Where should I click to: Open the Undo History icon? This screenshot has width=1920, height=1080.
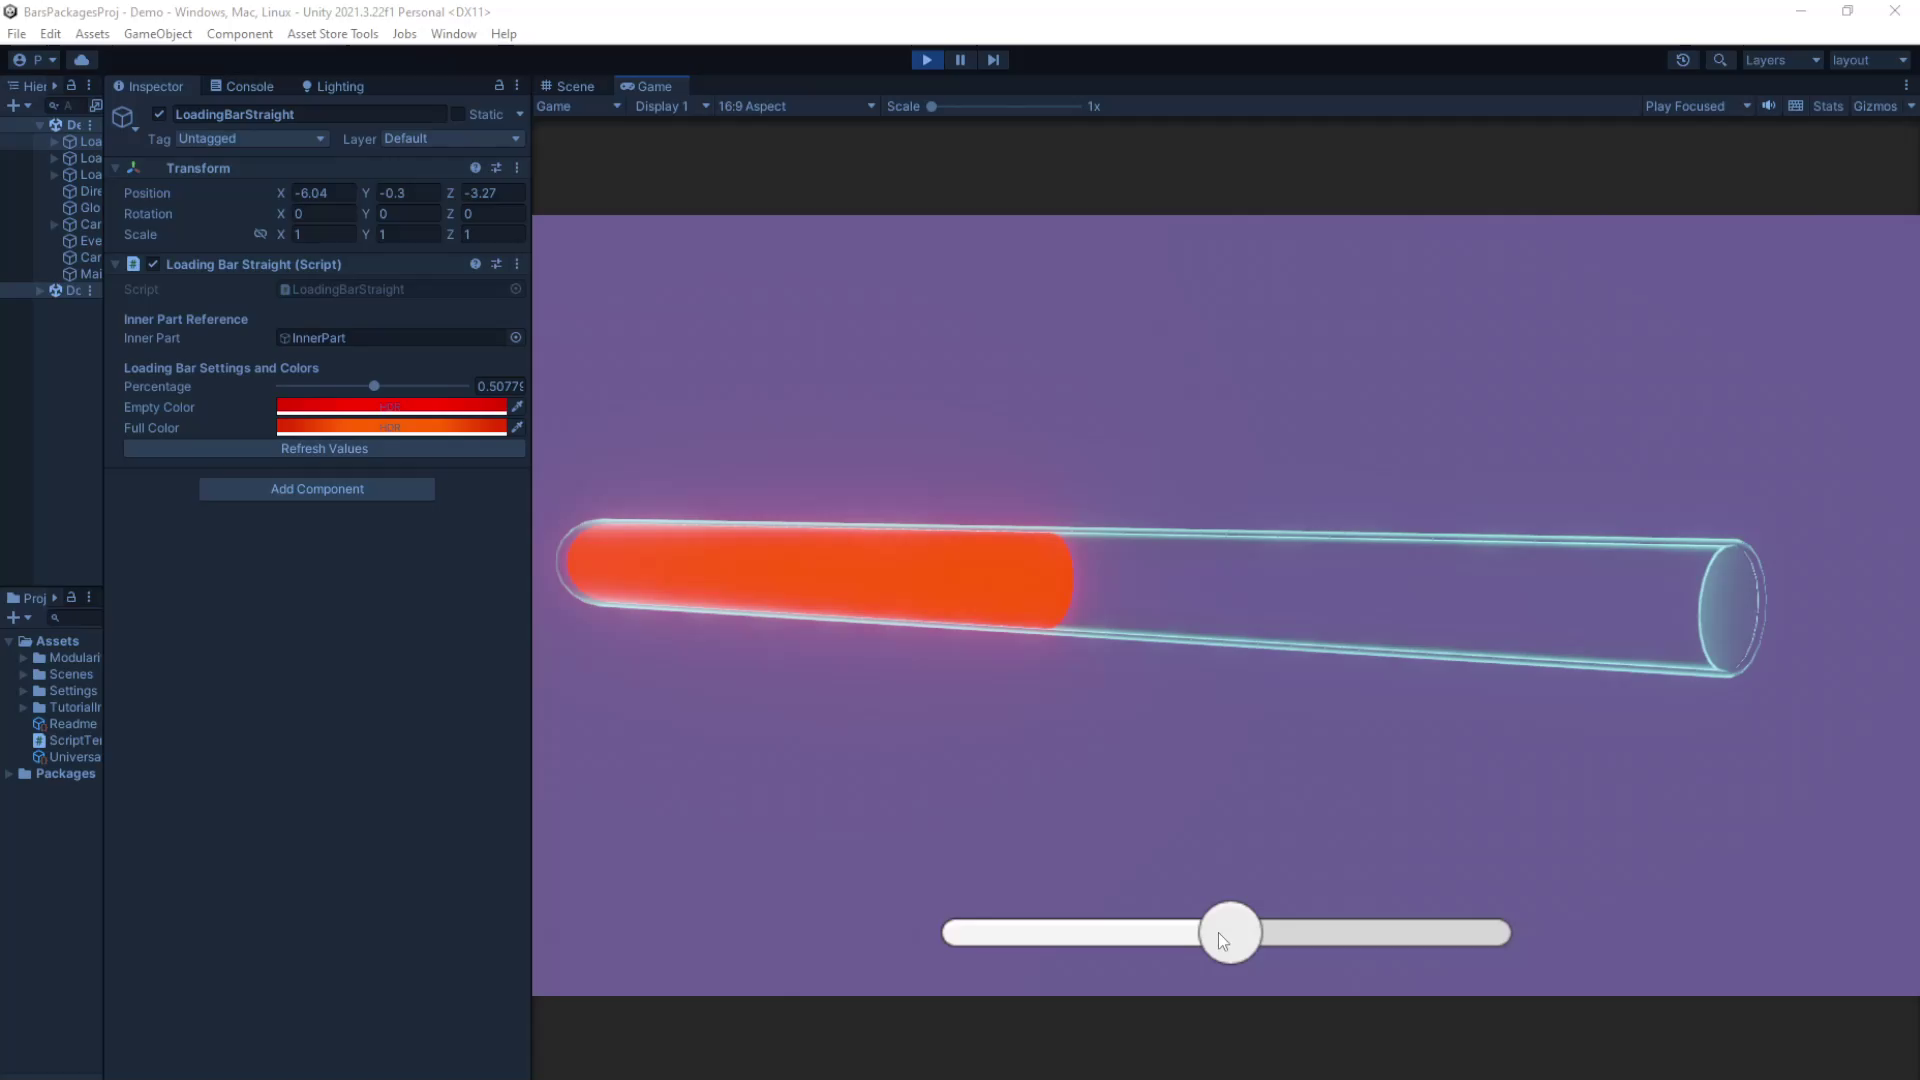(x=1683, y=60)
